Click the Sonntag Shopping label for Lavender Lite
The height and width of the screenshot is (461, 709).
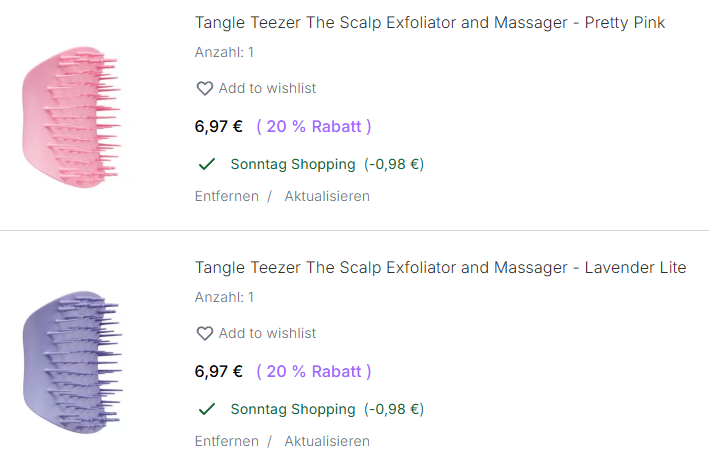coord(292,409)
